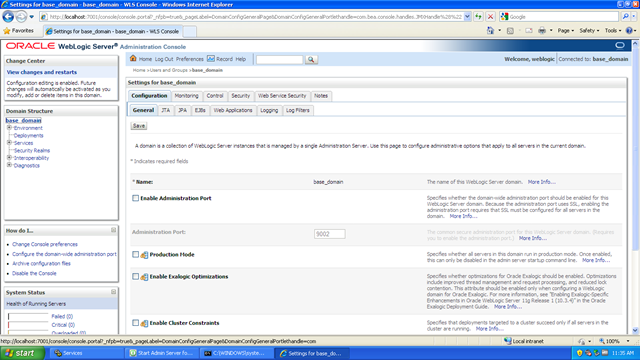Click the Favorites star icon
Viewport: 640px width, 360px height.
(7, 31)
